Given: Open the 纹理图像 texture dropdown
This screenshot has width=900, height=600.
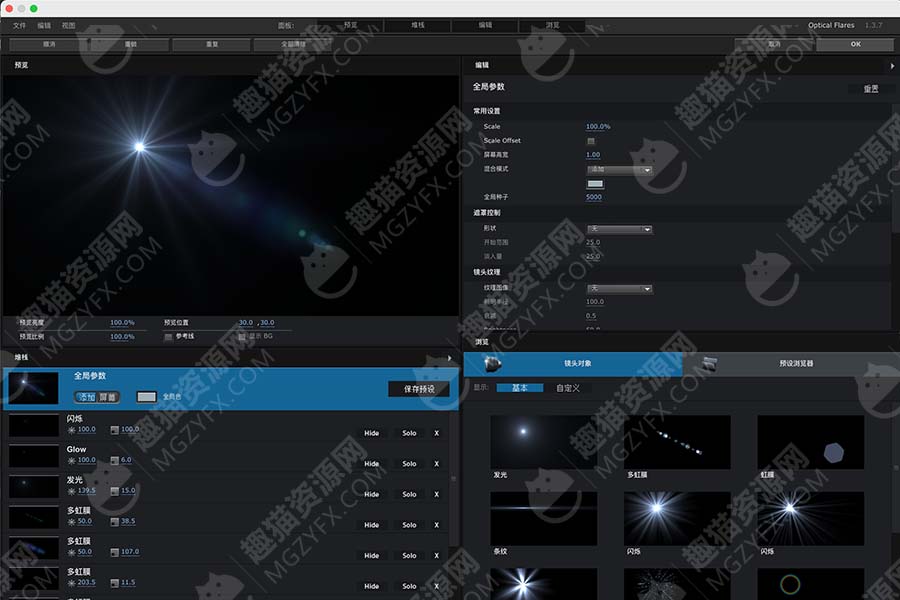Looking at the screenshot, I should [x=619, y=288].
